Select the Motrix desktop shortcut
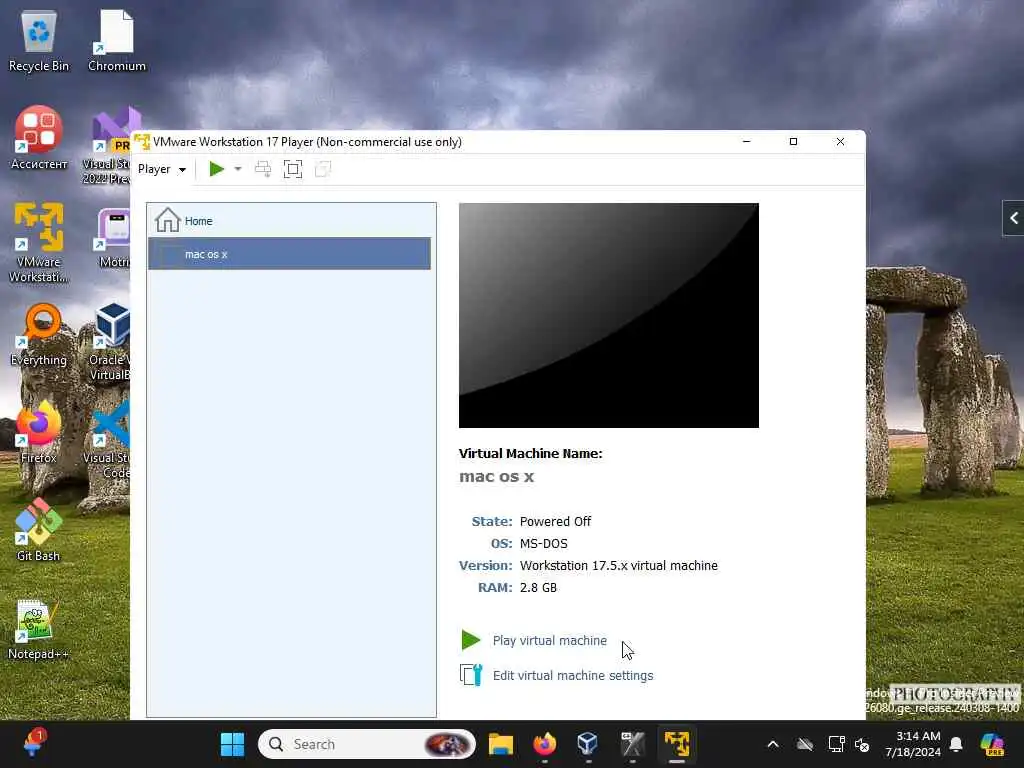This screenshot has width=1024, height=768. tap(114, 238)
